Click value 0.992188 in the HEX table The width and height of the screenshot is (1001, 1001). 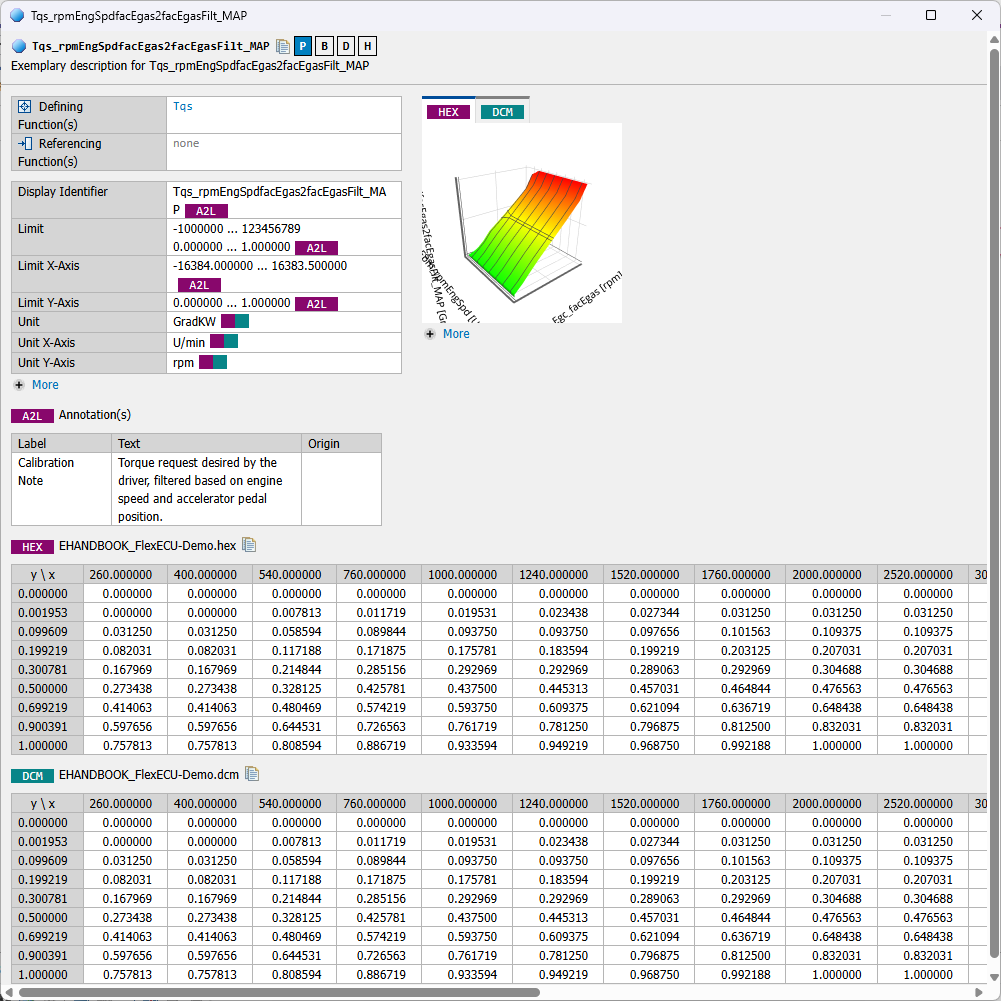click(739, 746)
